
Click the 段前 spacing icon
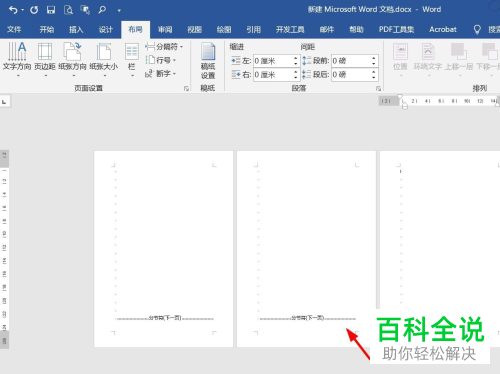[x=307, y=61]
